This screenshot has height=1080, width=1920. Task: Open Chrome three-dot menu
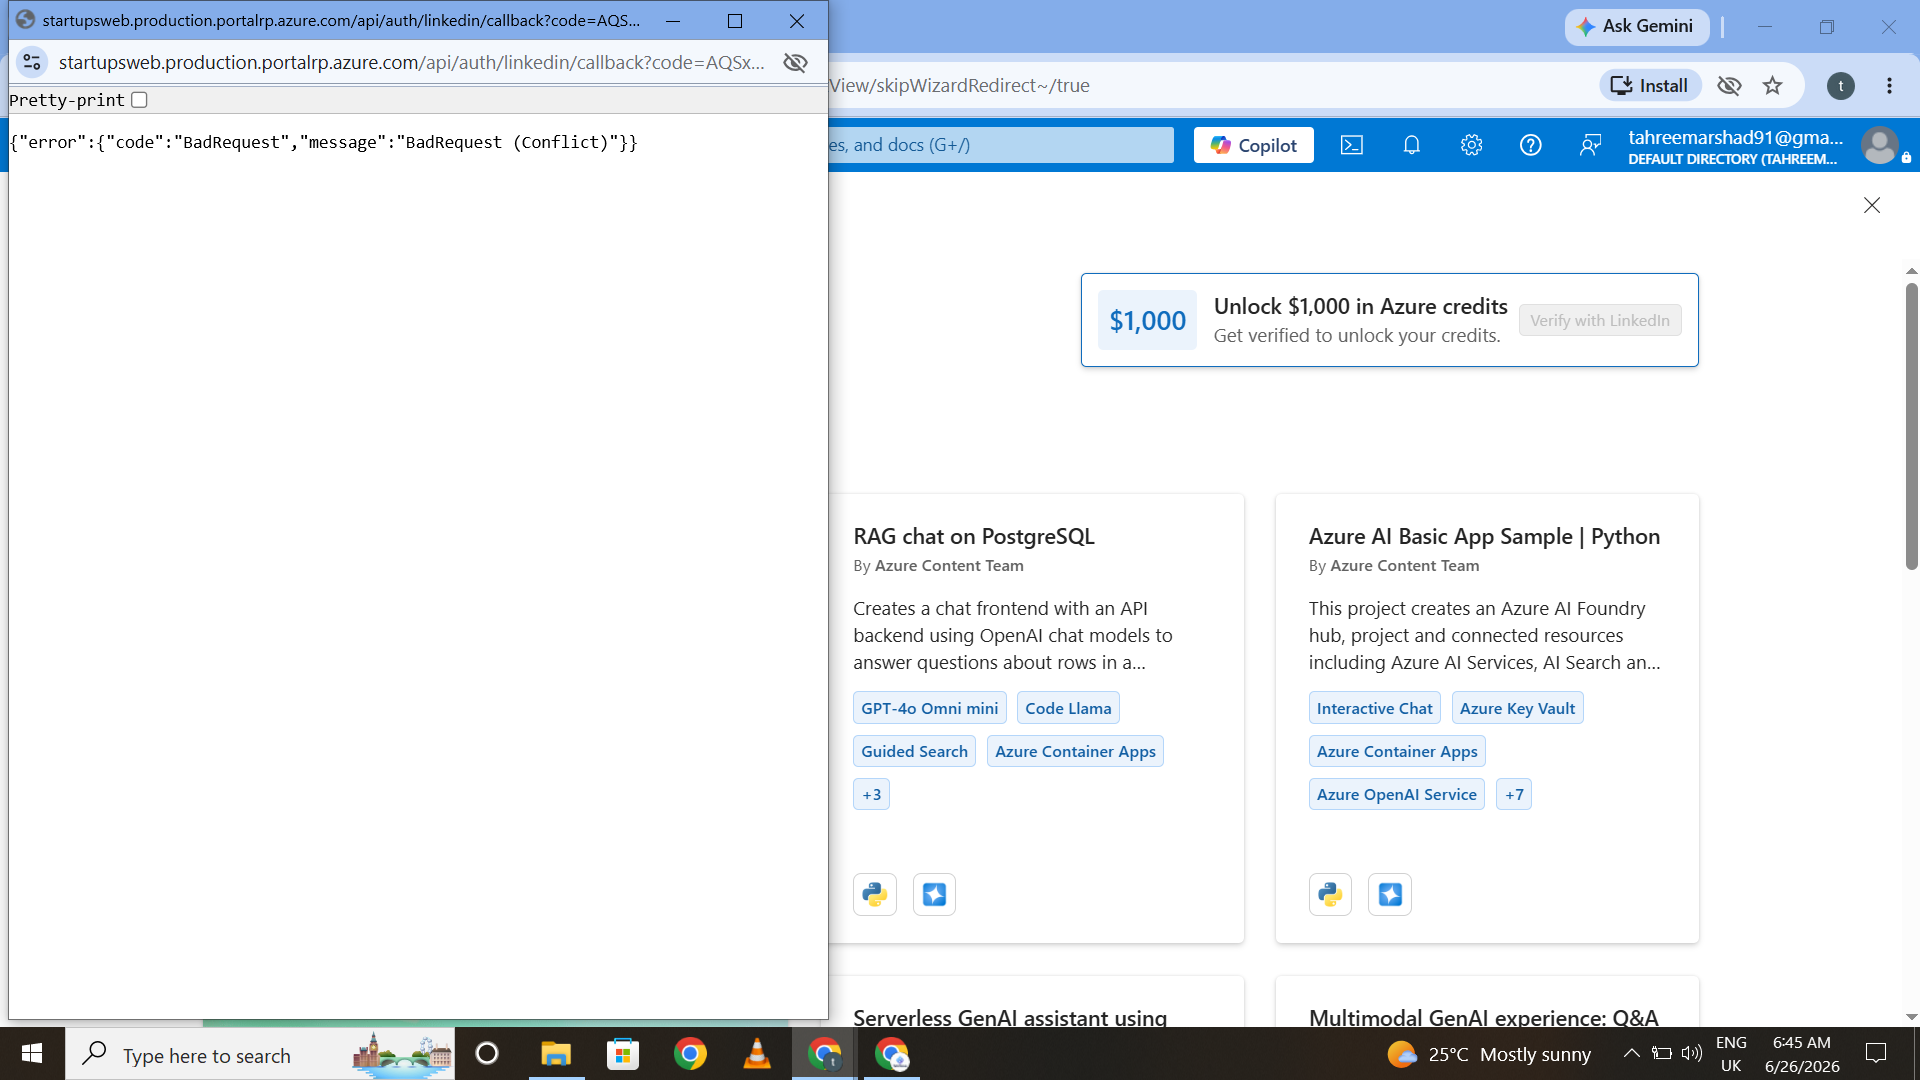tap(1889, 86)
